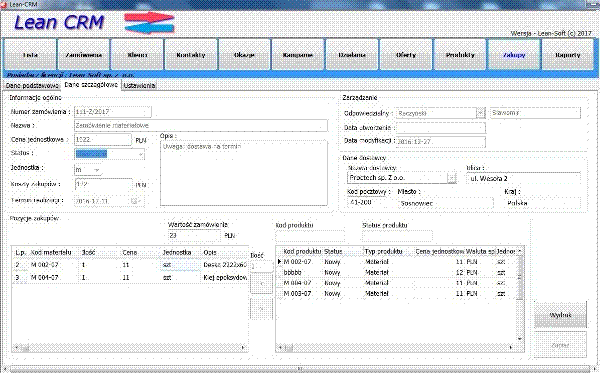
Task: Click the Kraj field showing Polska
Action: tap(543, 203)
